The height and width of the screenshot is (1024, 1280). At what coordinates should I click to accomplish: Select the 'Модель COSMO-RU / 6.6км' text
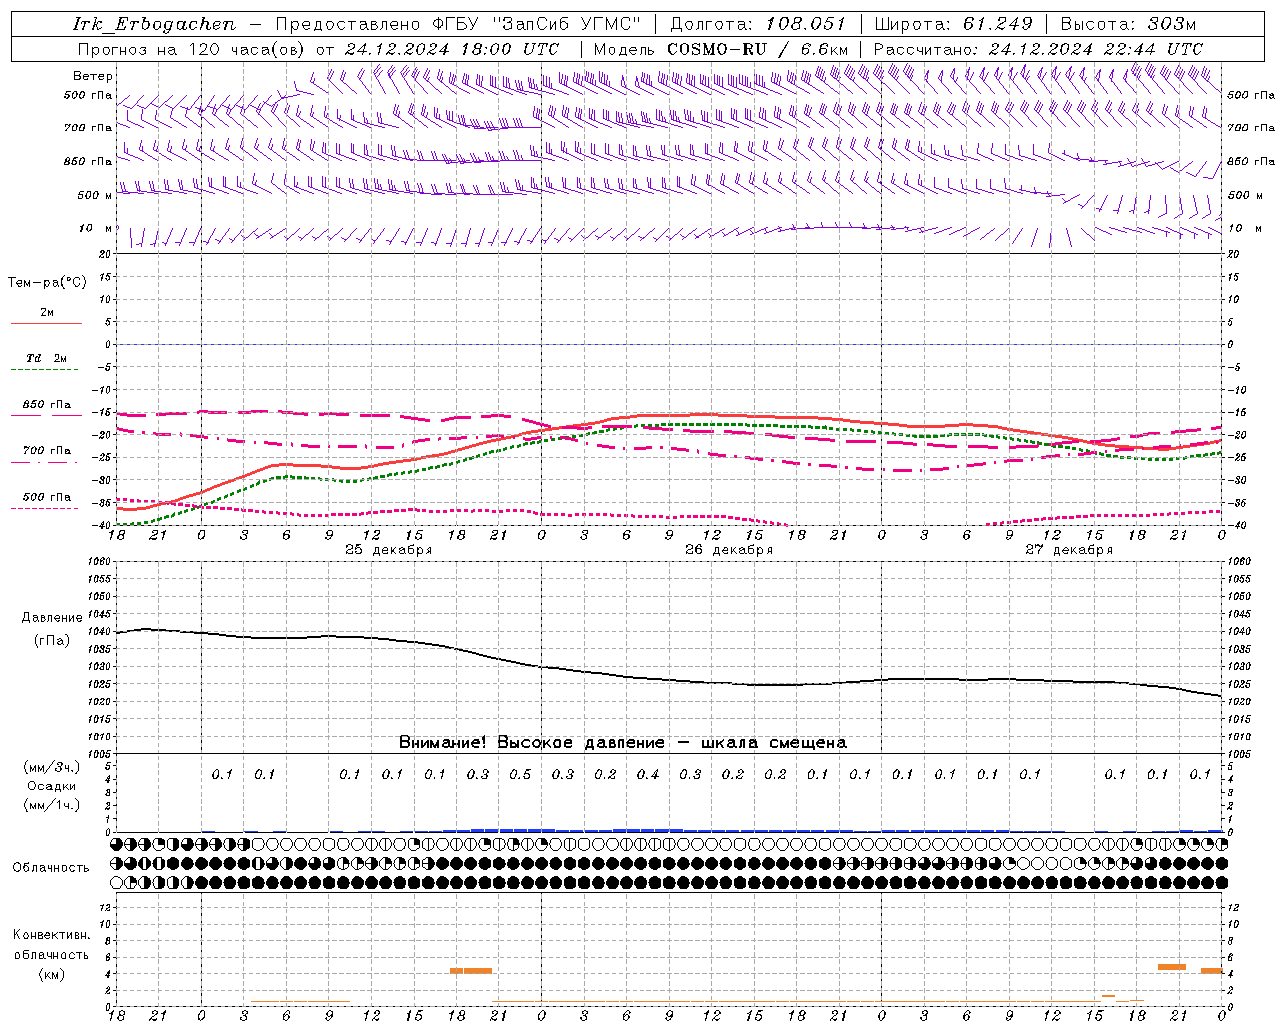[x=720, y=49]
